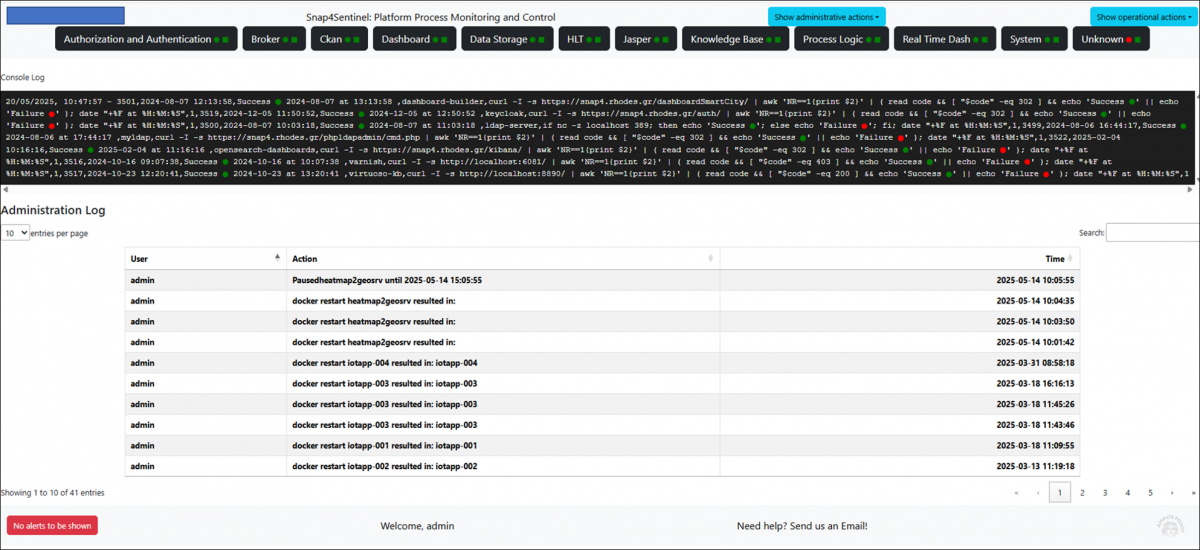
Task: Click the administration log Search field
Action: (1152, 232)
